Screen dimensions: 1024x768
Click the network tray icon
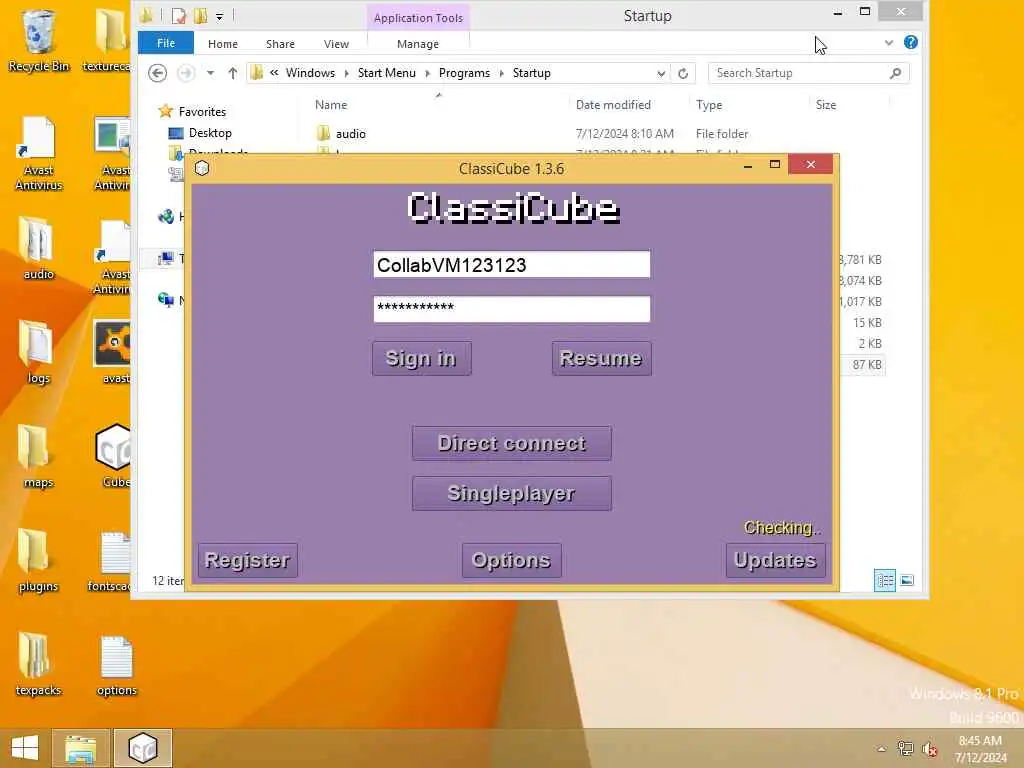tap(905, 749)
